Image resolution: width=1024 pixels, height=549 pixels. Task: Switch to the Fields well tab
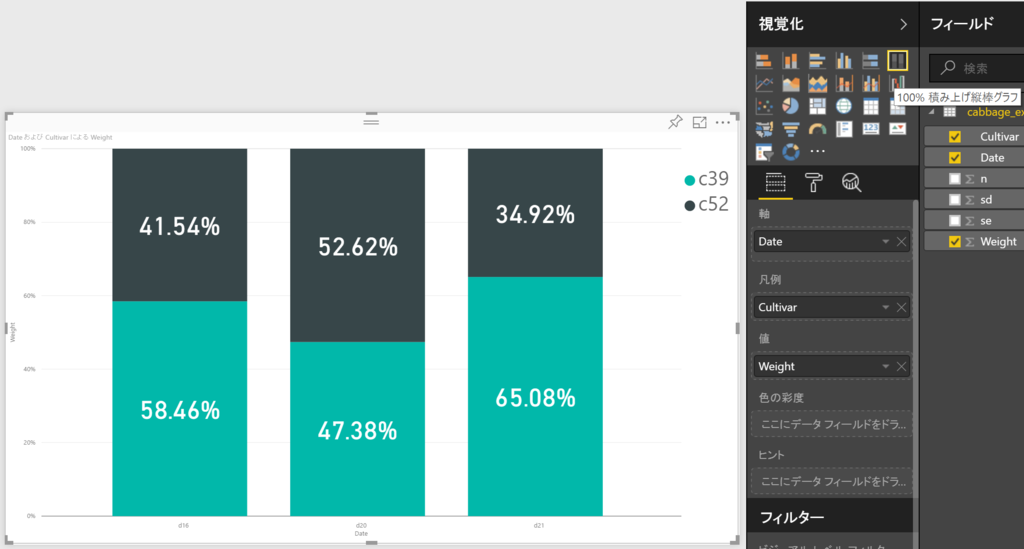pyautogui.click(x=775, y=183)
